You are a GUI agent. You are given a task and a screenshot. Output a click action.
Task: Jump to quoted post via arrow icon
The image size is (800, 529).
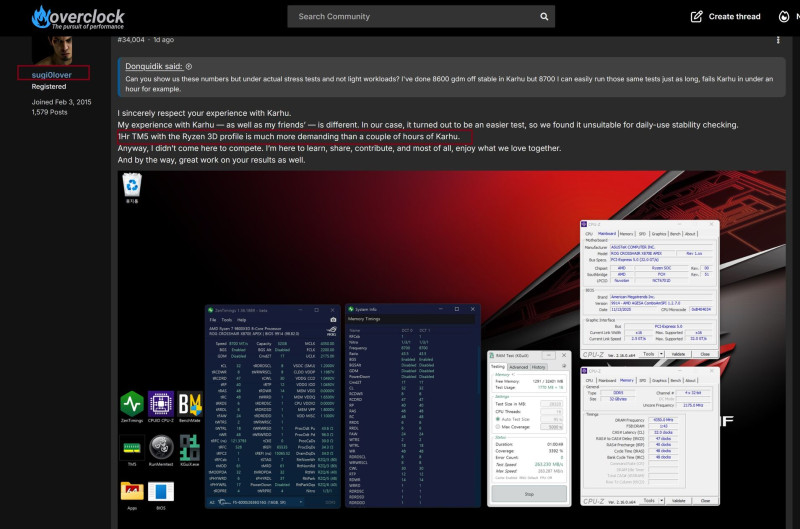point(189,66)
